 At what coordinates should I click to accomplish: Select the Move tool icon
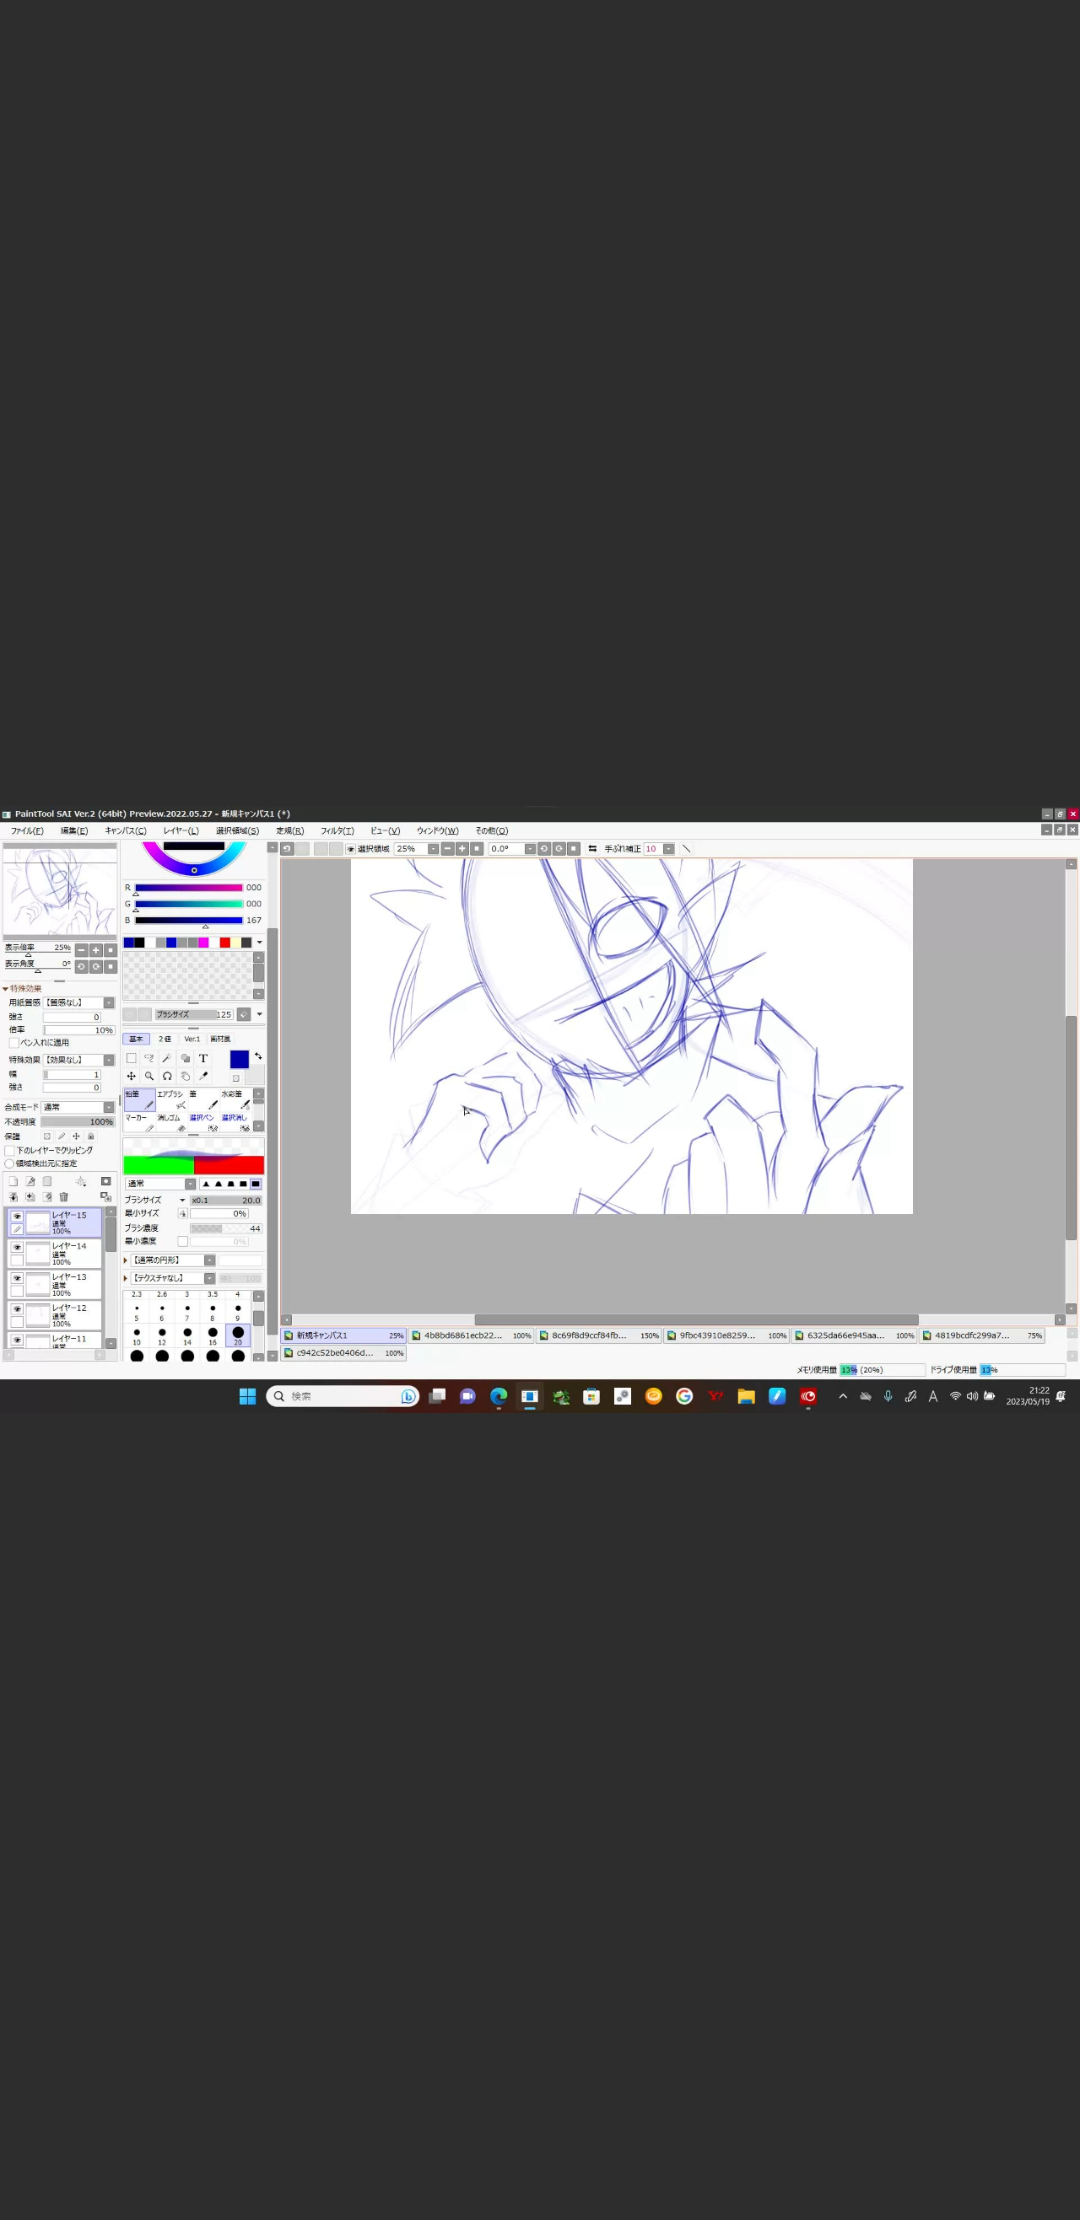tap(131, 1076)
